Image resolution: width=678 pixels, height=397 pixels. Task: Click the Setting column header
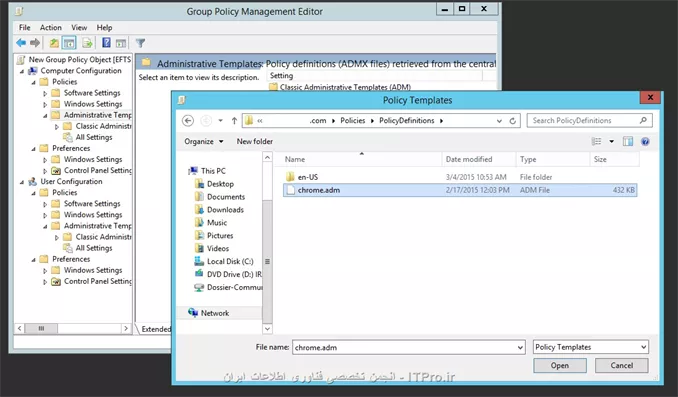pyautogui.click(x=375, y=76)
